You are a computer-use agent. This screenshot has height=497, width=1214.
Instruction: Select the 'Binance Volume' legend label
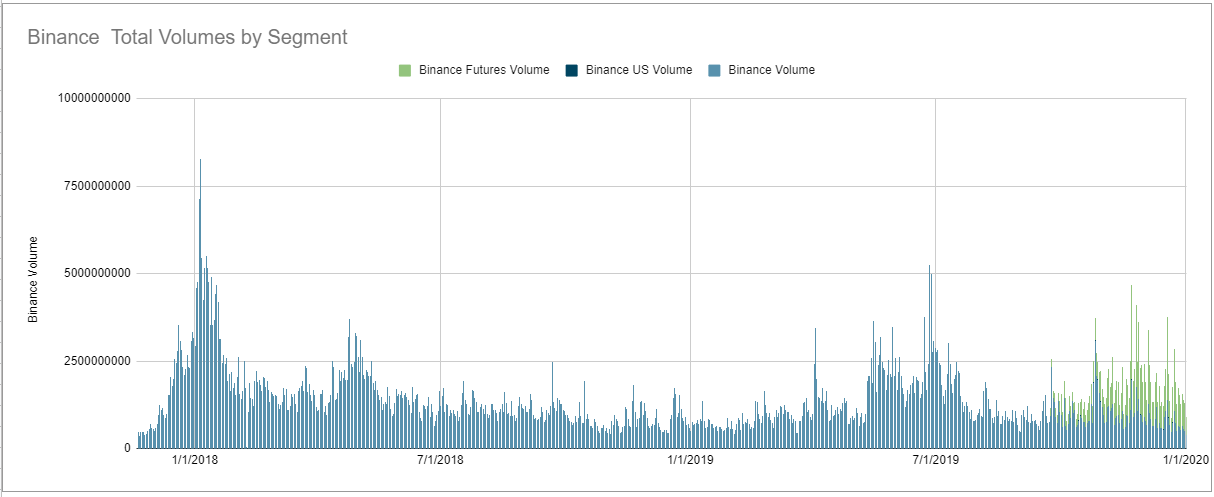[771, 70]
